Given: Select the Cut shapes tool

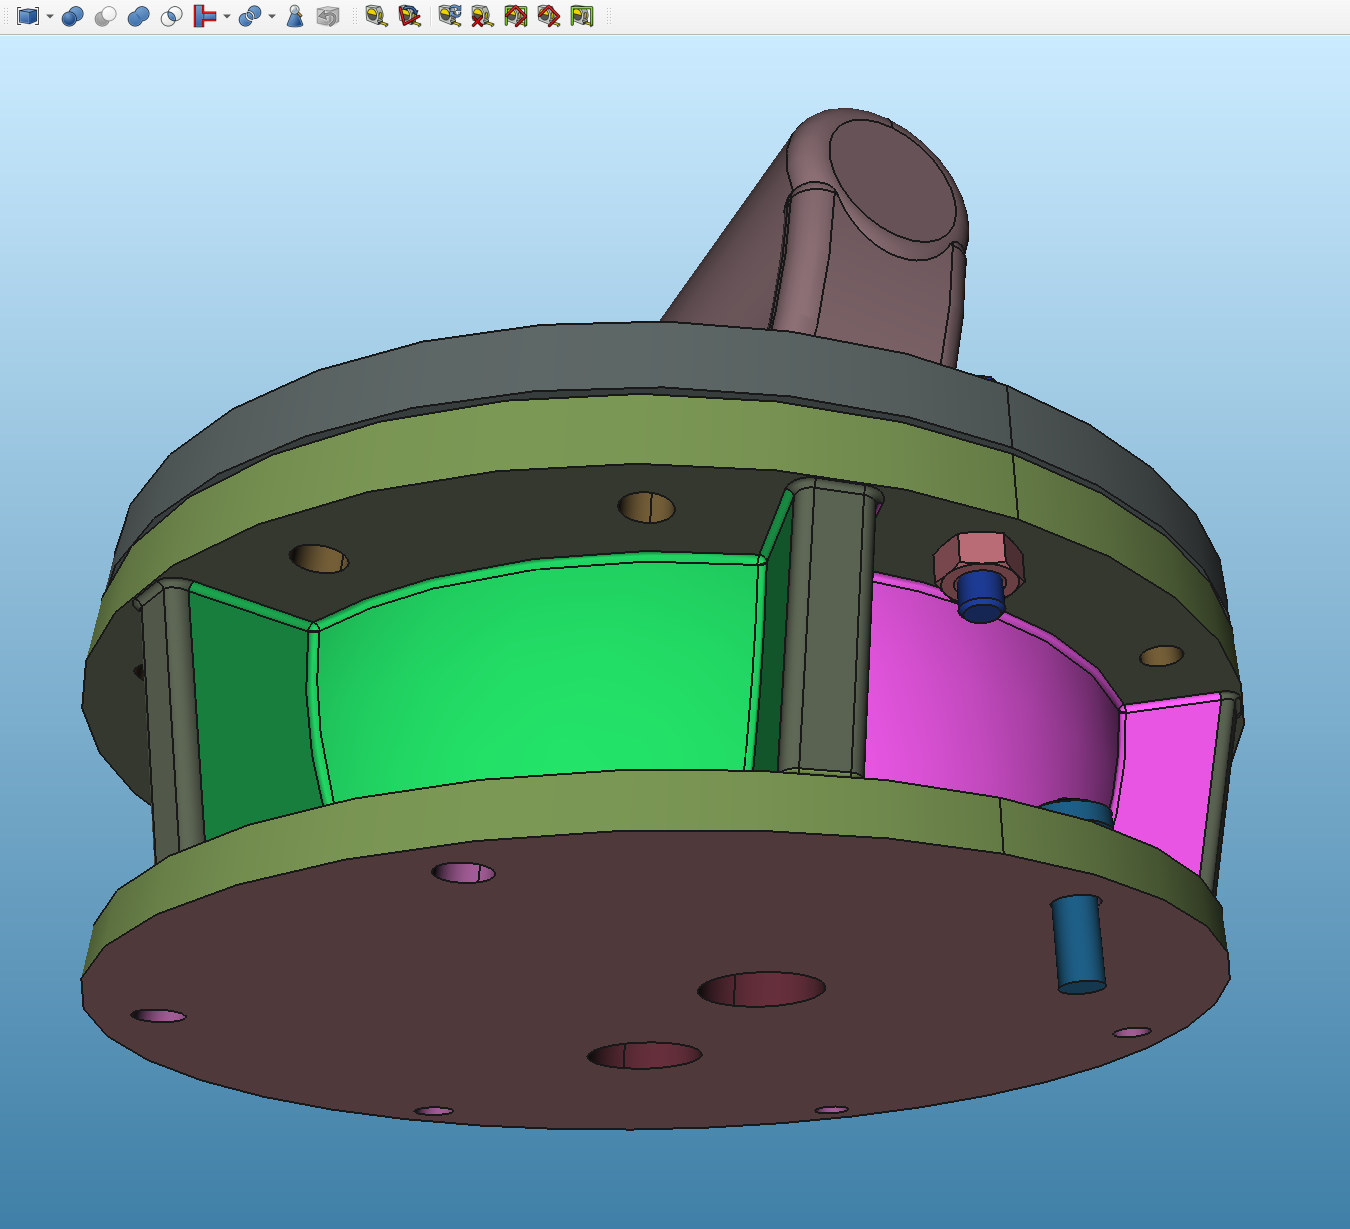Looking at the screenshot, I should coord(105,16).
